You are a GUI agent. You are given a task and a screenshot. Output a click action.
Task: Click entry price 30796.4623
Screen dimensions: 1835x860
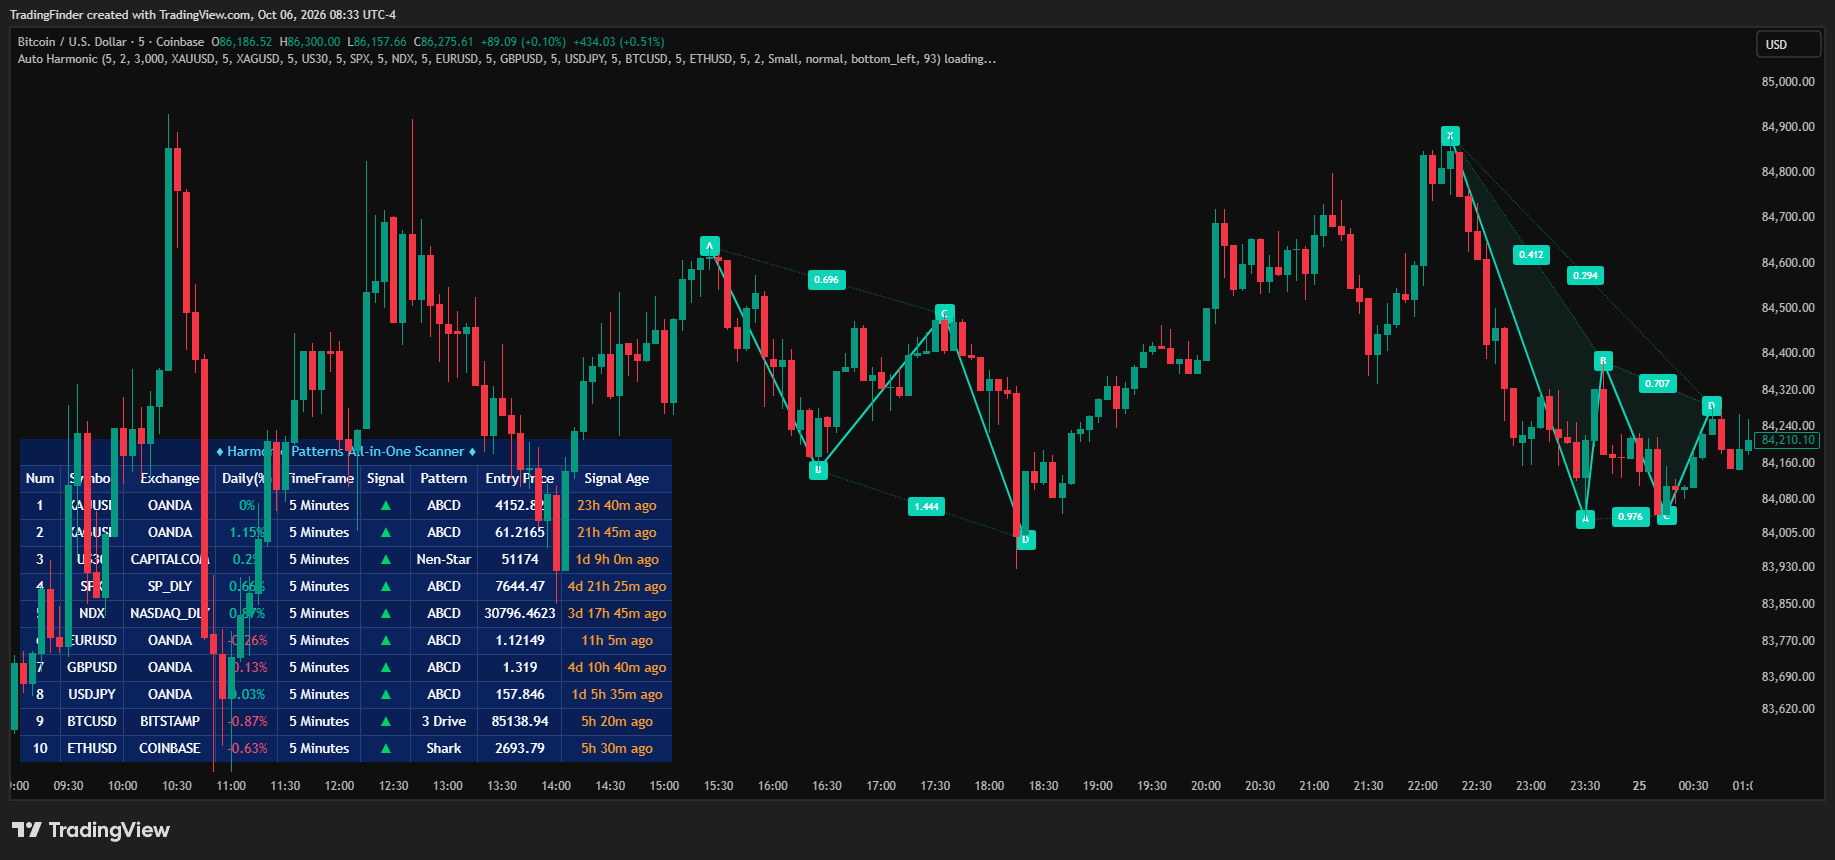(520, 614)
